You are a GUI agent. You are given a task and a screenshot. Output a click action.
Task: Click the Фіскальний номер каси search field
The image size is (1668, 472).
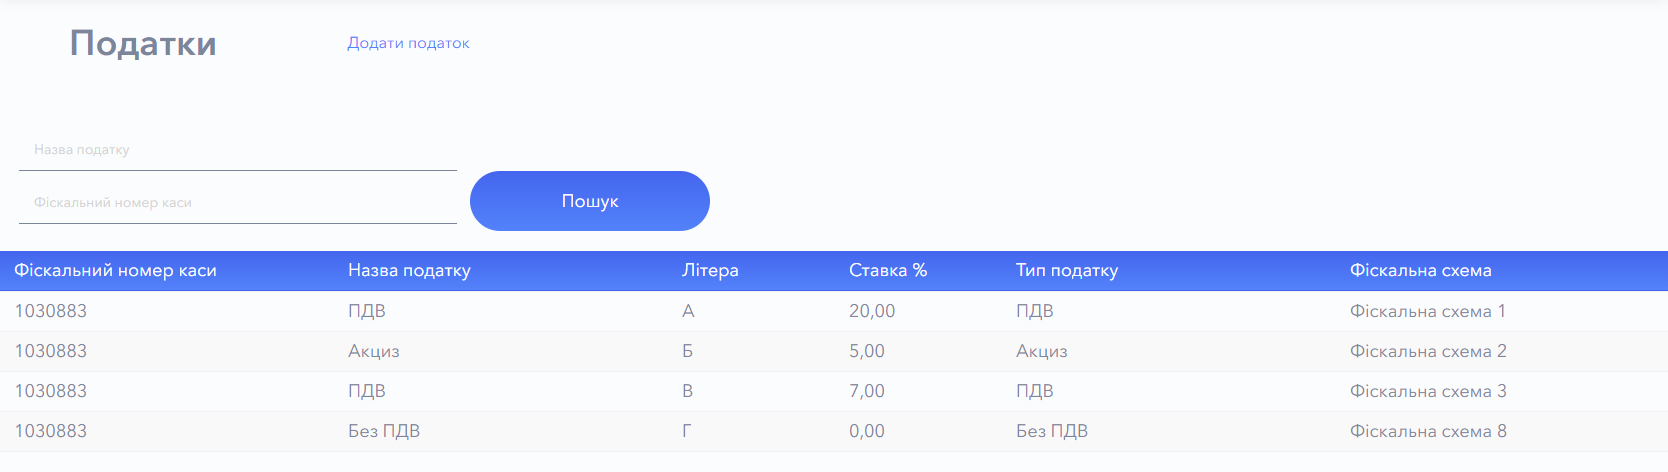237,203
